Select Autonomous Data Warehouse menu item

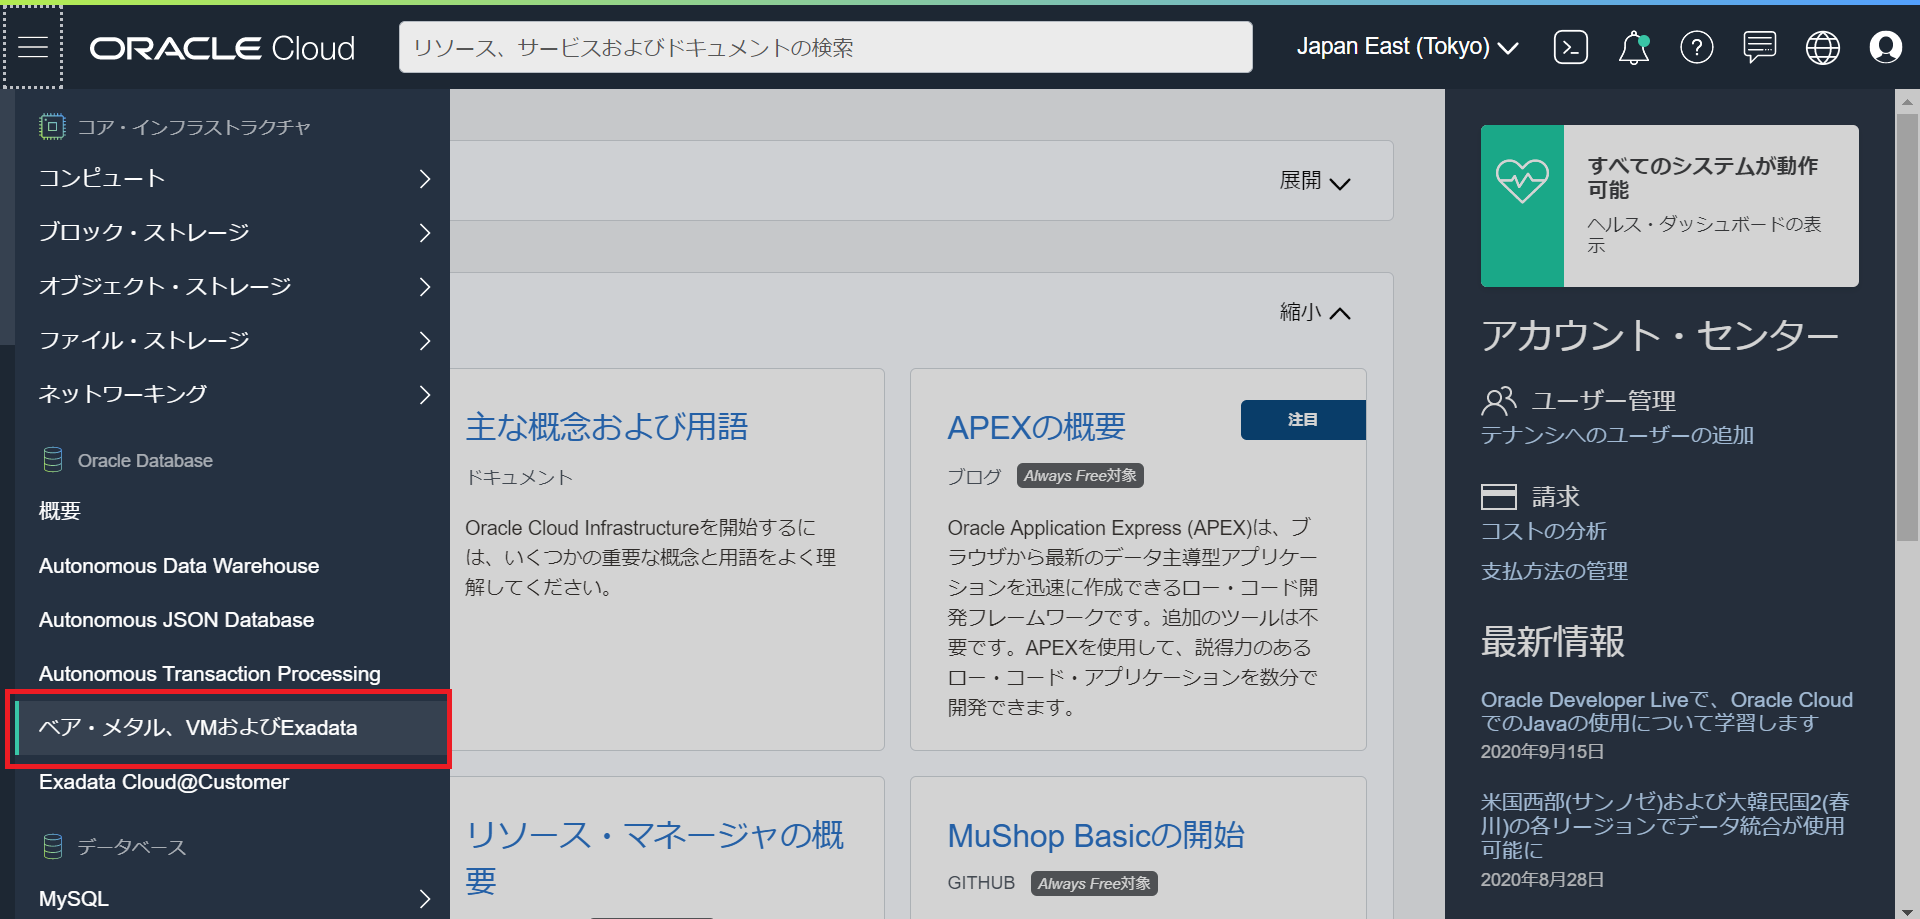pos(178,565)
